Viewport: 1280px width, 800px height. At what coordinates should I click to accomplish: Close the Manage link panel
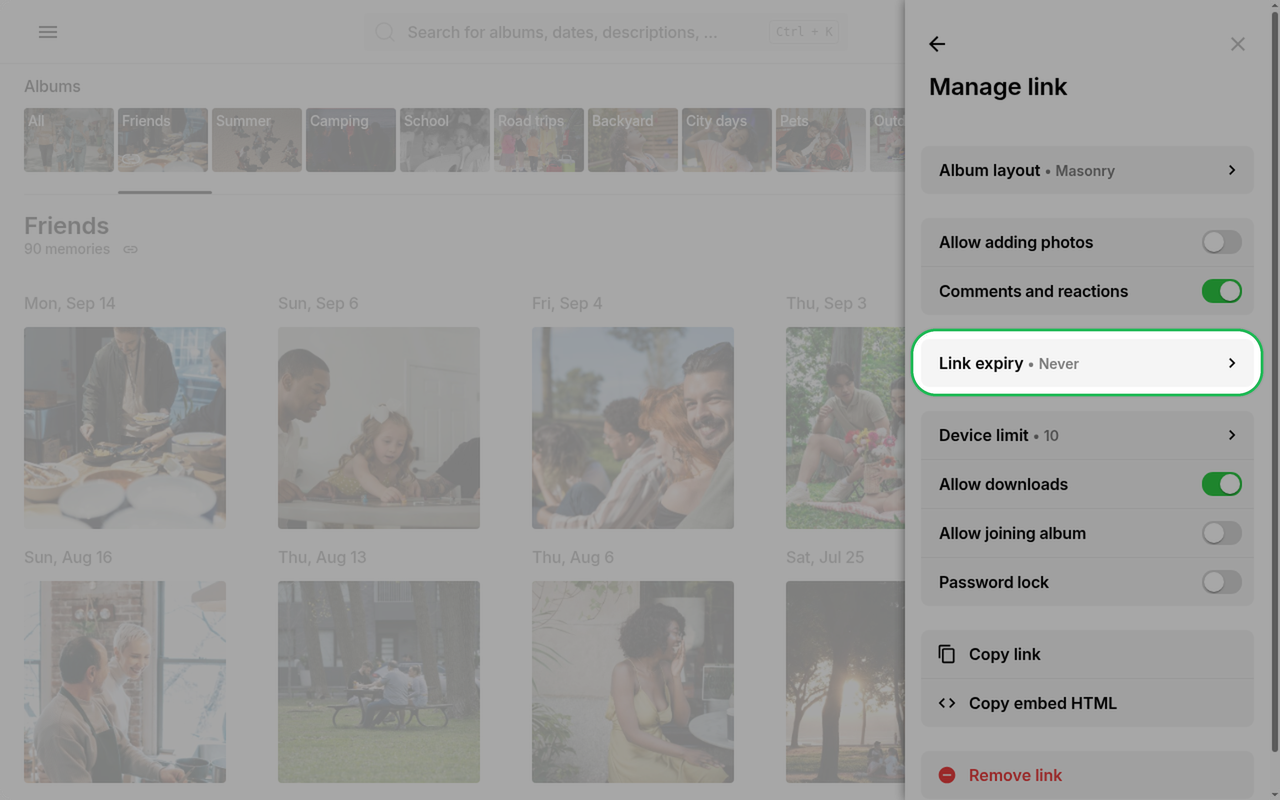tap(1238, 44)
